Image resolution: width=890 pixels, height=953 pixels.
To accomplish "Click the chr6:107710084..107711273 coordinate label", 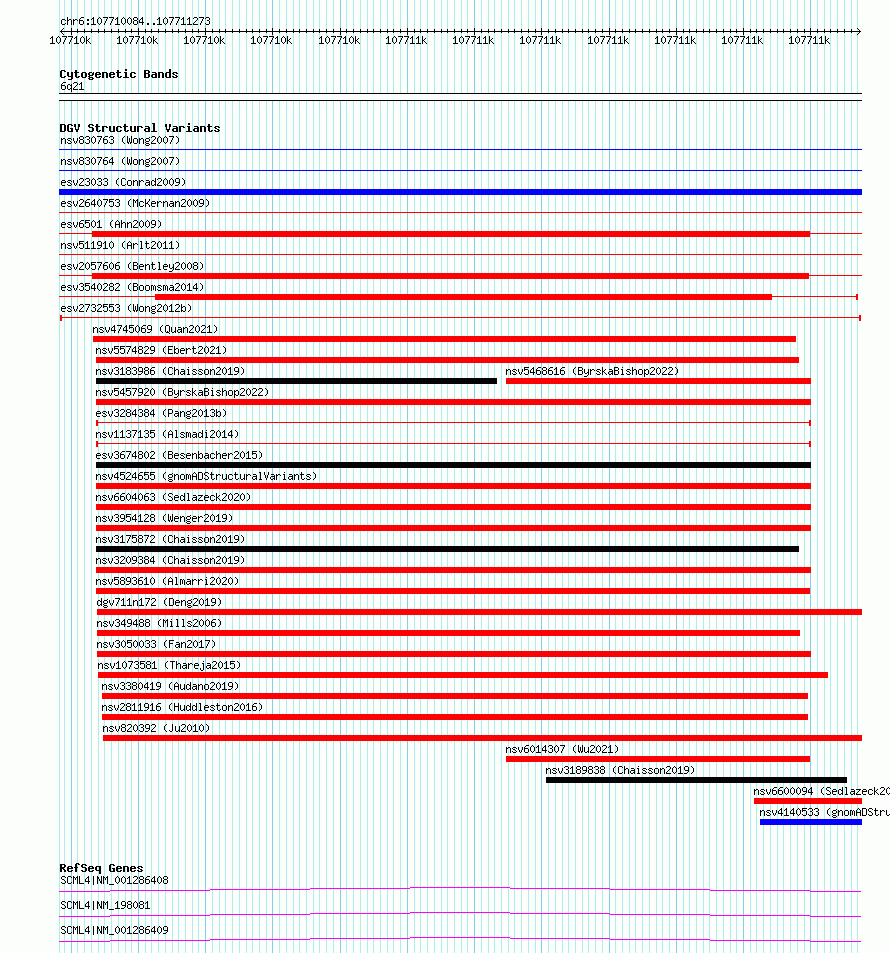I will pyautogui.click(x=136, y=21).
